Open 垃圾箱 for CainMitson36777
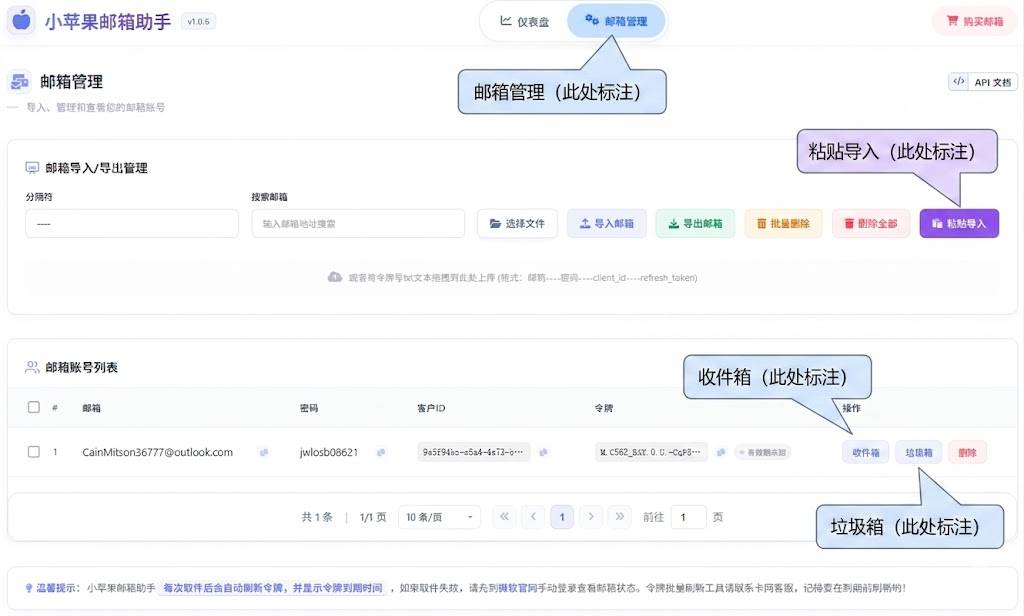This screenshot has width=1024, height=616. pos(918,452)
